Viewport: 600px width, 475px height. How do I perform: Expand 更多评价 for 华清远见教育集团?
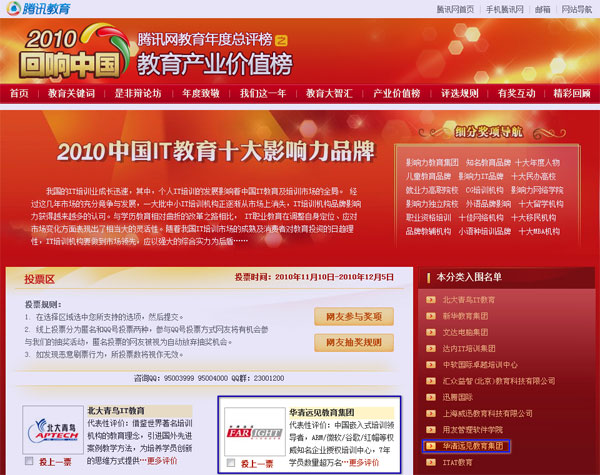point(364,464)
